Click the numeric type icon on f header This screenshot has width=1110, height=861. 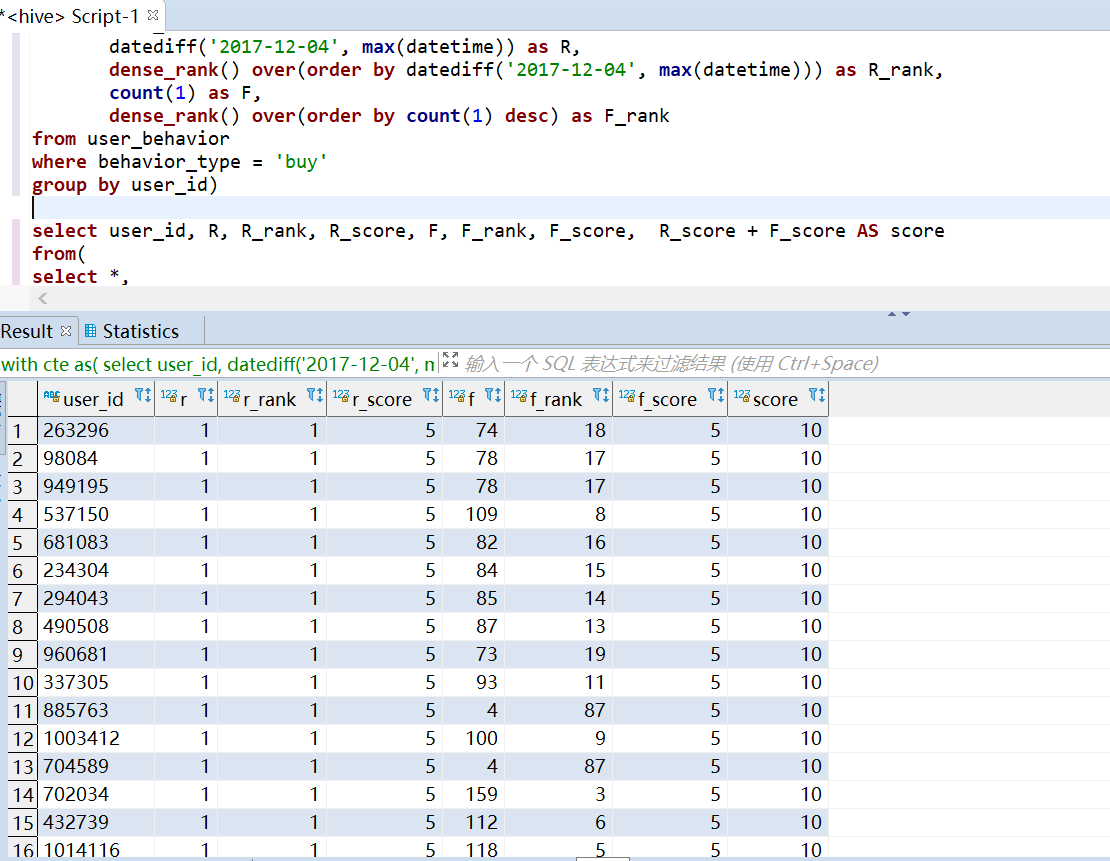457,397
